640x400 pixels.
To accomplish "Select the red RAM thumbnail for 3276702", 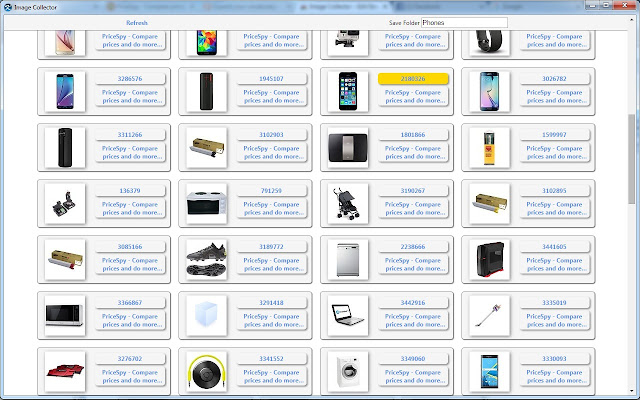I will [65, 371].
